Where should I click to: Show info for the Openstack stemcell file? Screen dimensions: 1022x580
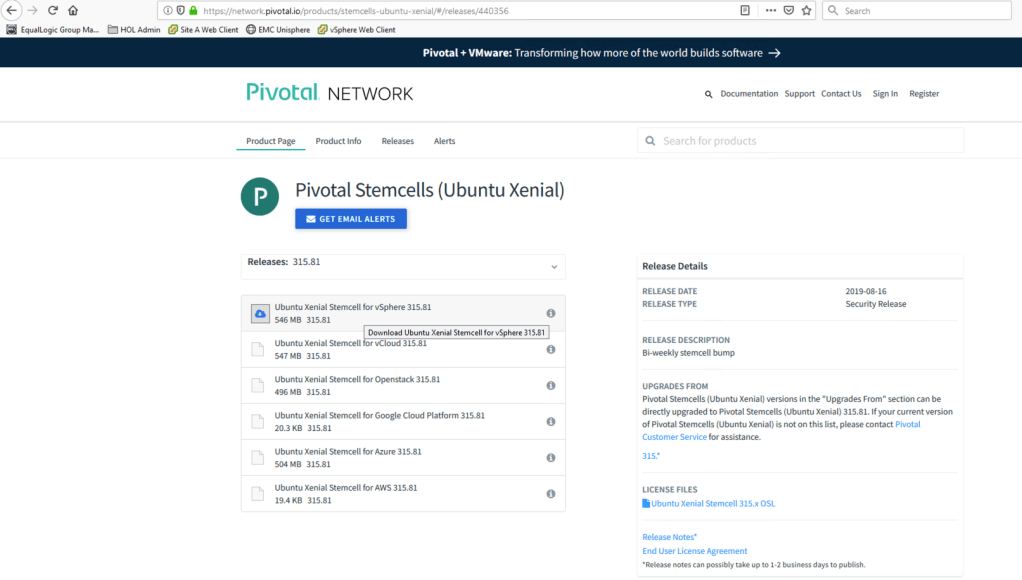click(x=551, y=386)
